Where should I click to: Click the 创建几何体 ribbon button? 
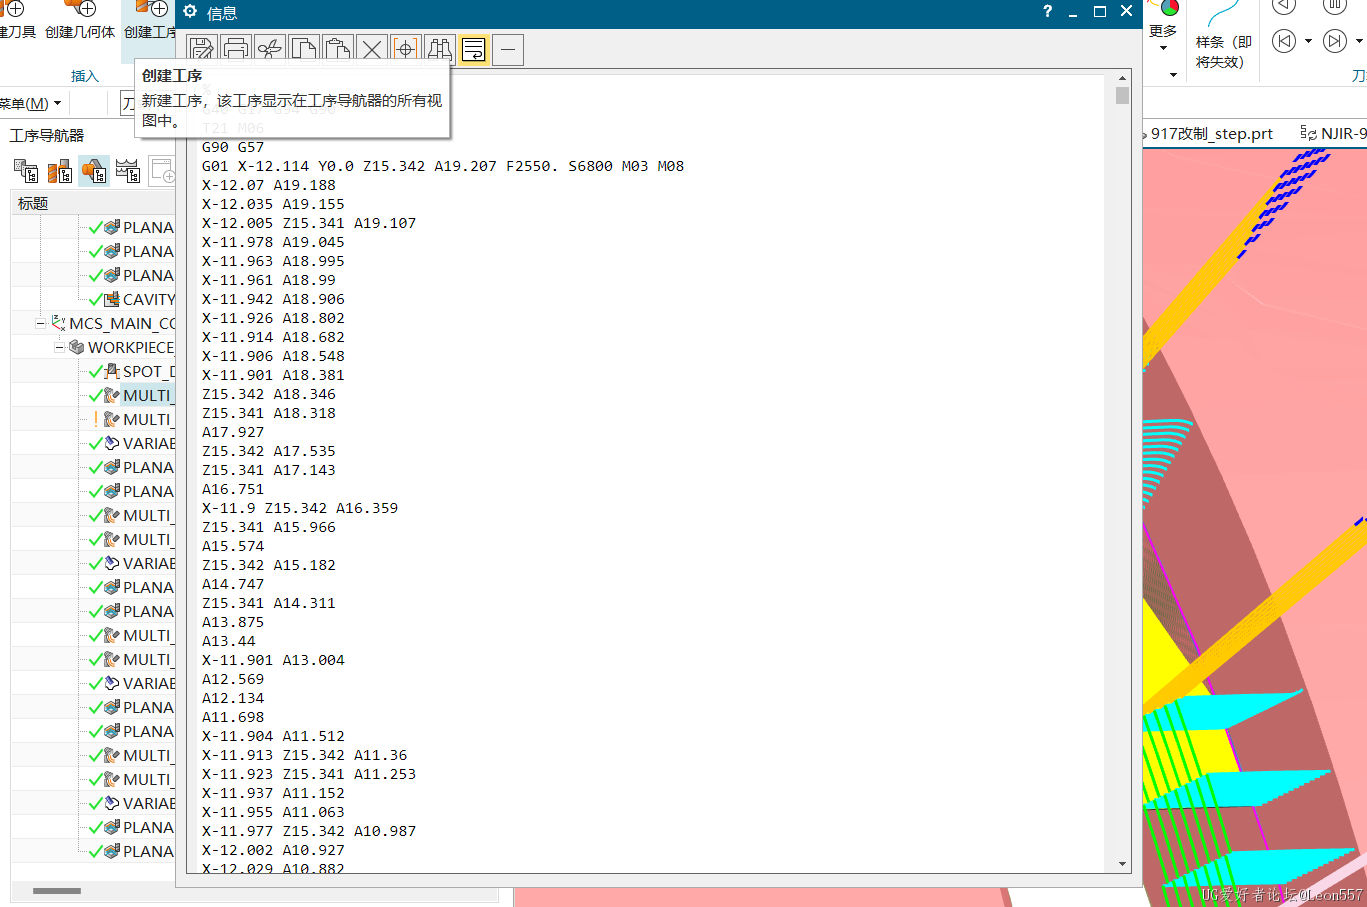tap(80, 20)
